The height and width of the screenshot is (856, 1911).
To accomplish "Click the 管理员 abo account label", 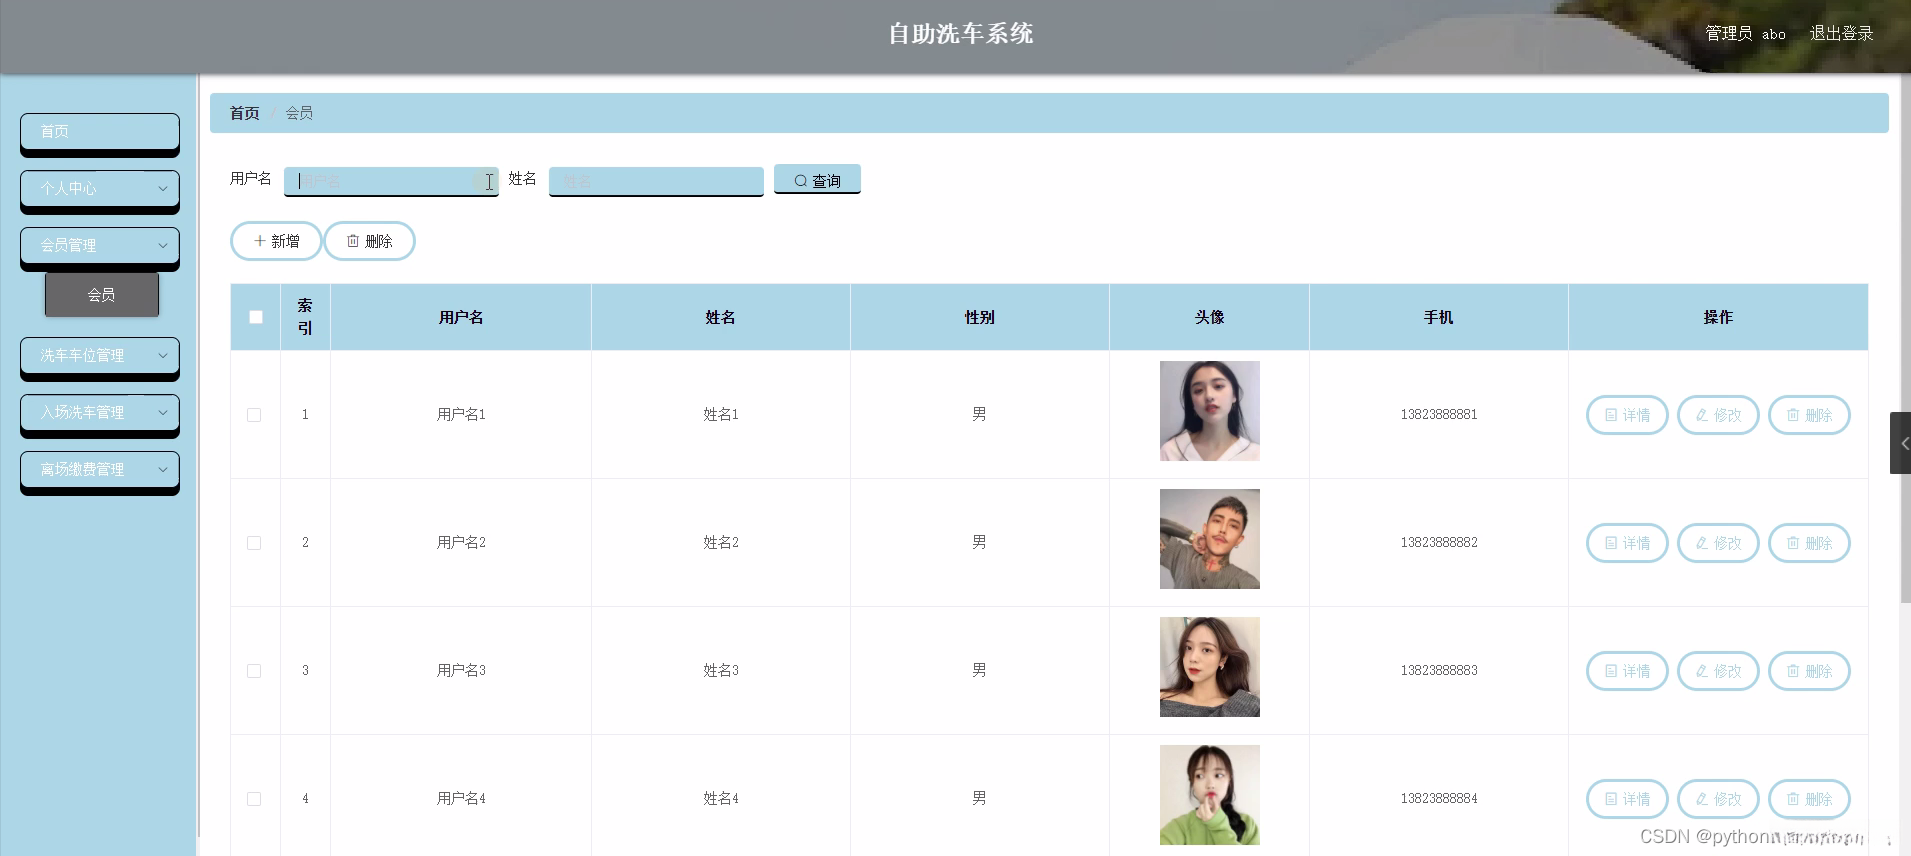I will click(1745, 33).
